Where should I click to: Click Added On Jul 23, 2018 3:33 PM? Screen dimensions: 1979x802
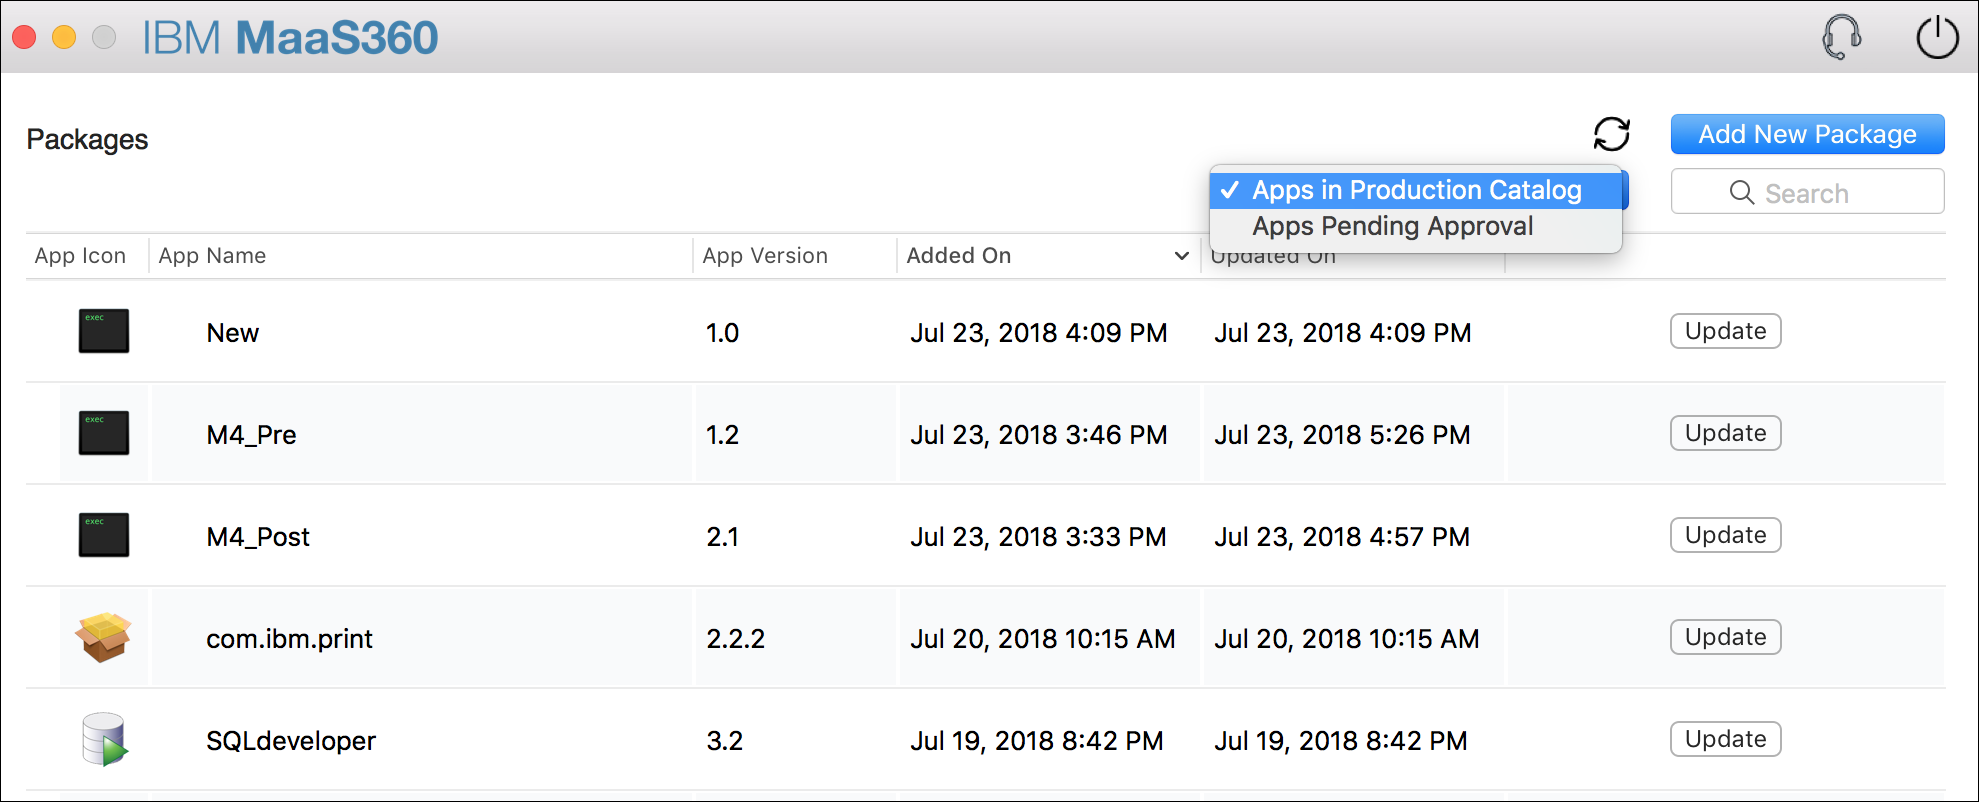(1038, 537)
